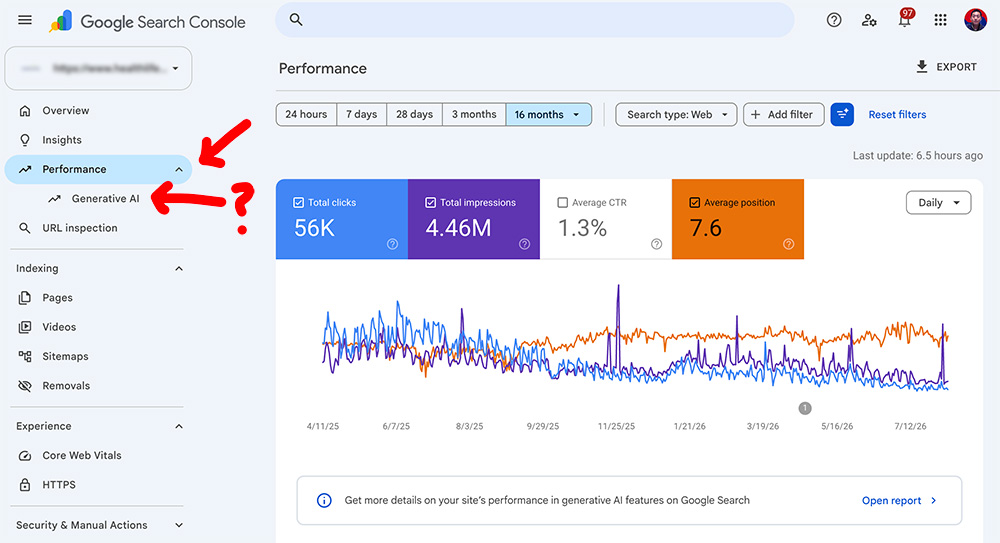The width and height of the screenshot is (1000, 543).
Task: Collapse the Performance section chevron
Action: [x=179, y=169]
